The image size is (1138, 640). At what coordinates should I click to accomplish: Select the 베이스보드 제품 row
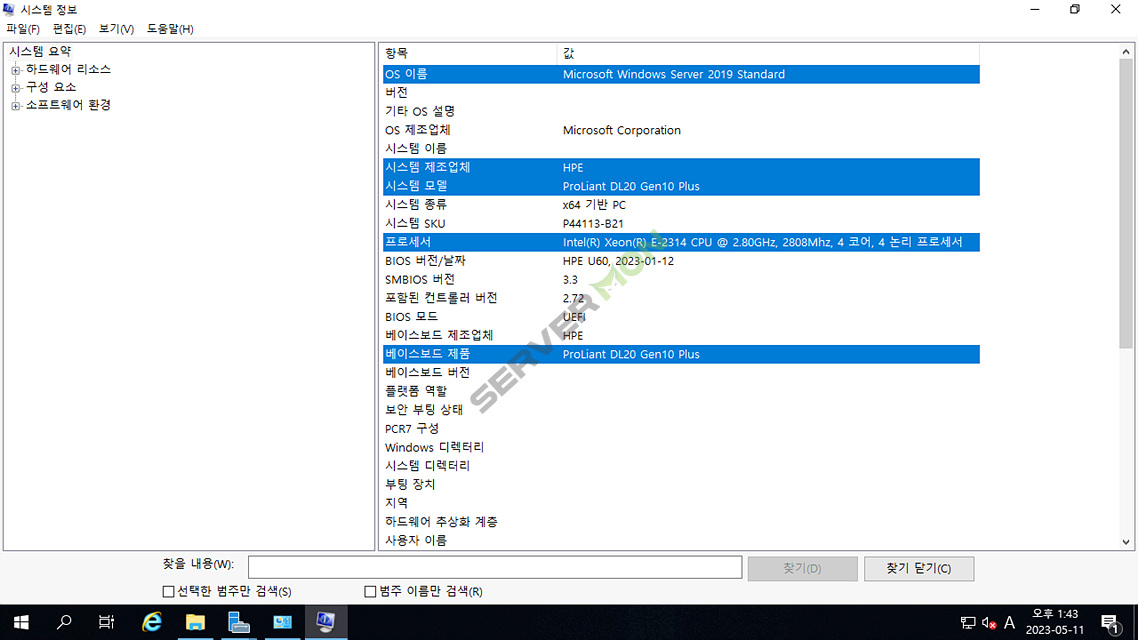click(681, 354)
